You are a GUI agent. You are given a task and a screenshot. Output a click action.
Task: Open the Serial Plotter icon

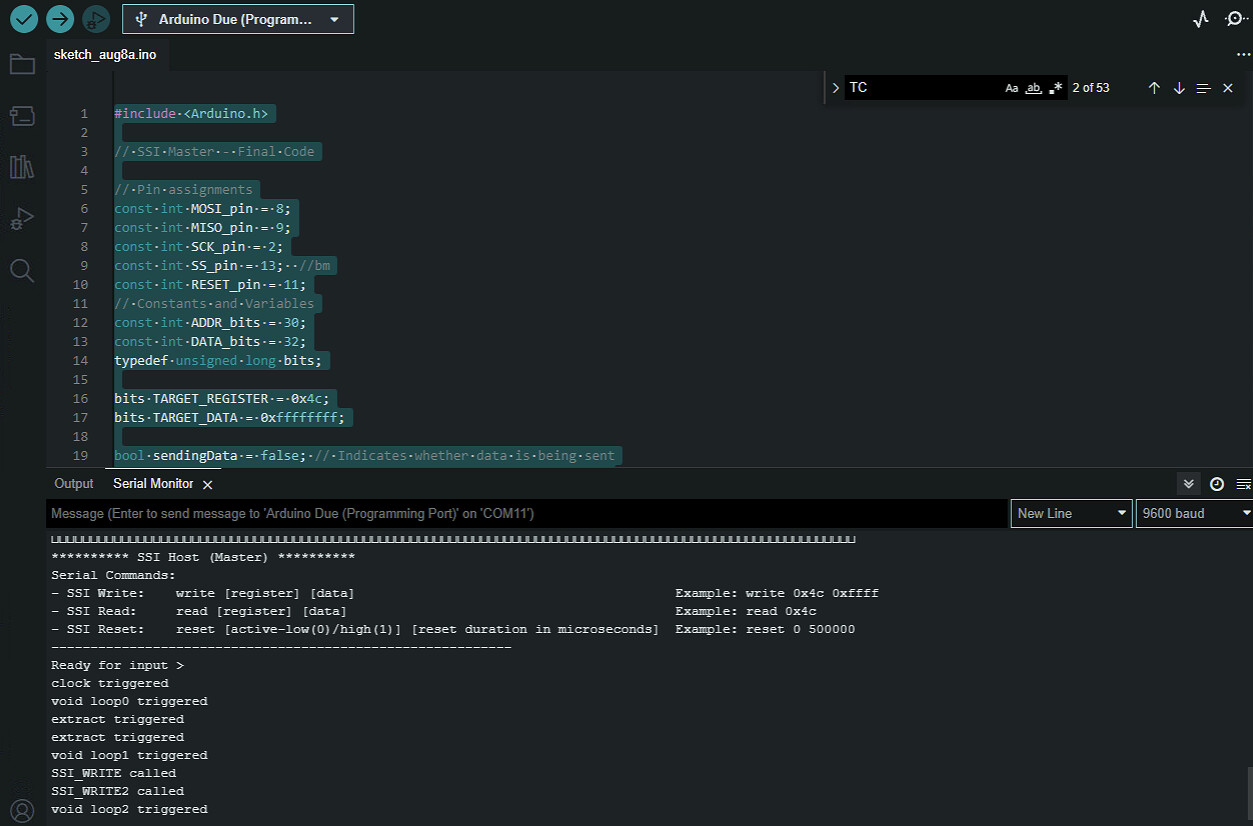click(1201, 19)
